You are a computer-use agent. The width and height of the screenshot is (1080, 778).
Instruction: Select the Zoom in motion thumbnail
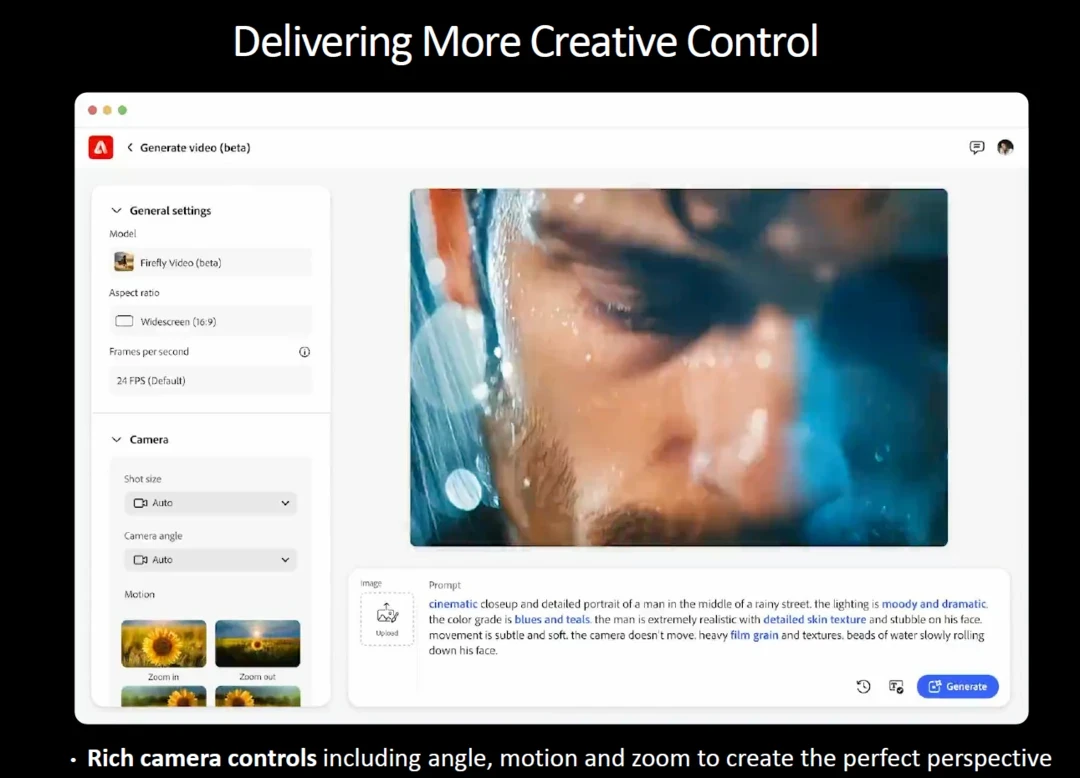164,643
